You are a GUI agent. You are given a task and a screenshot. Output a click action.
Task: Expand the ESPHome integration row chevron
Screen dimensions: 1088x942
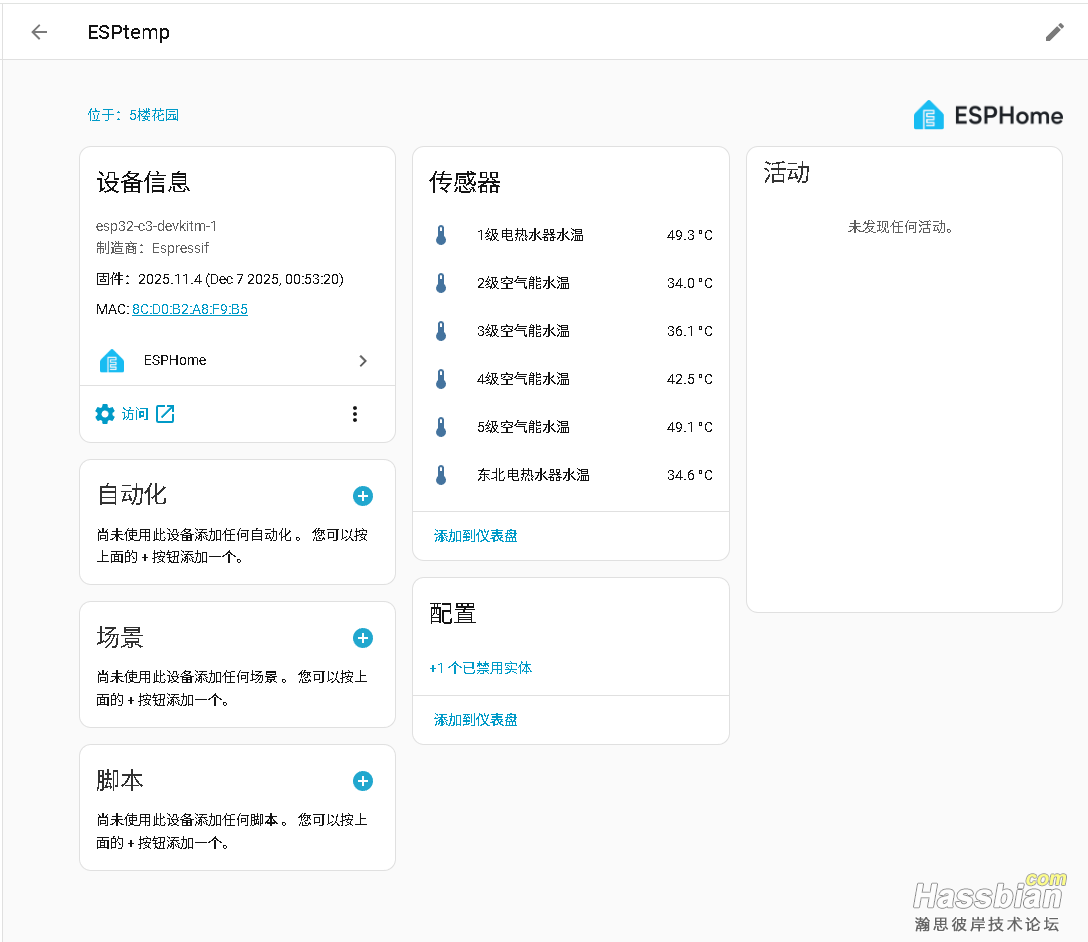[x=363, y=360]
